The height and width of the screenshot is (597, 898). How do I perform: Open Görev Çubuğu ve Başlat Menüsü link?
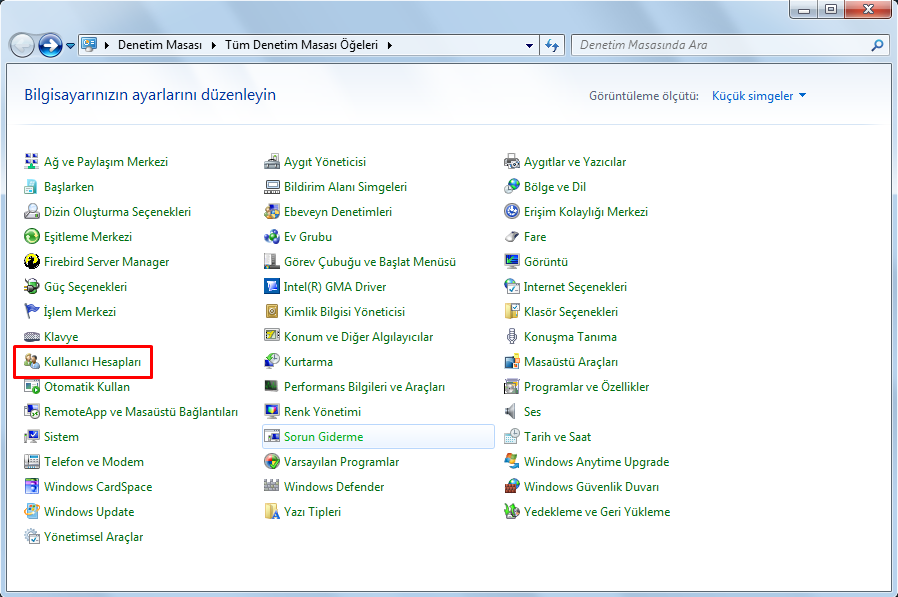tap(370, 262)
